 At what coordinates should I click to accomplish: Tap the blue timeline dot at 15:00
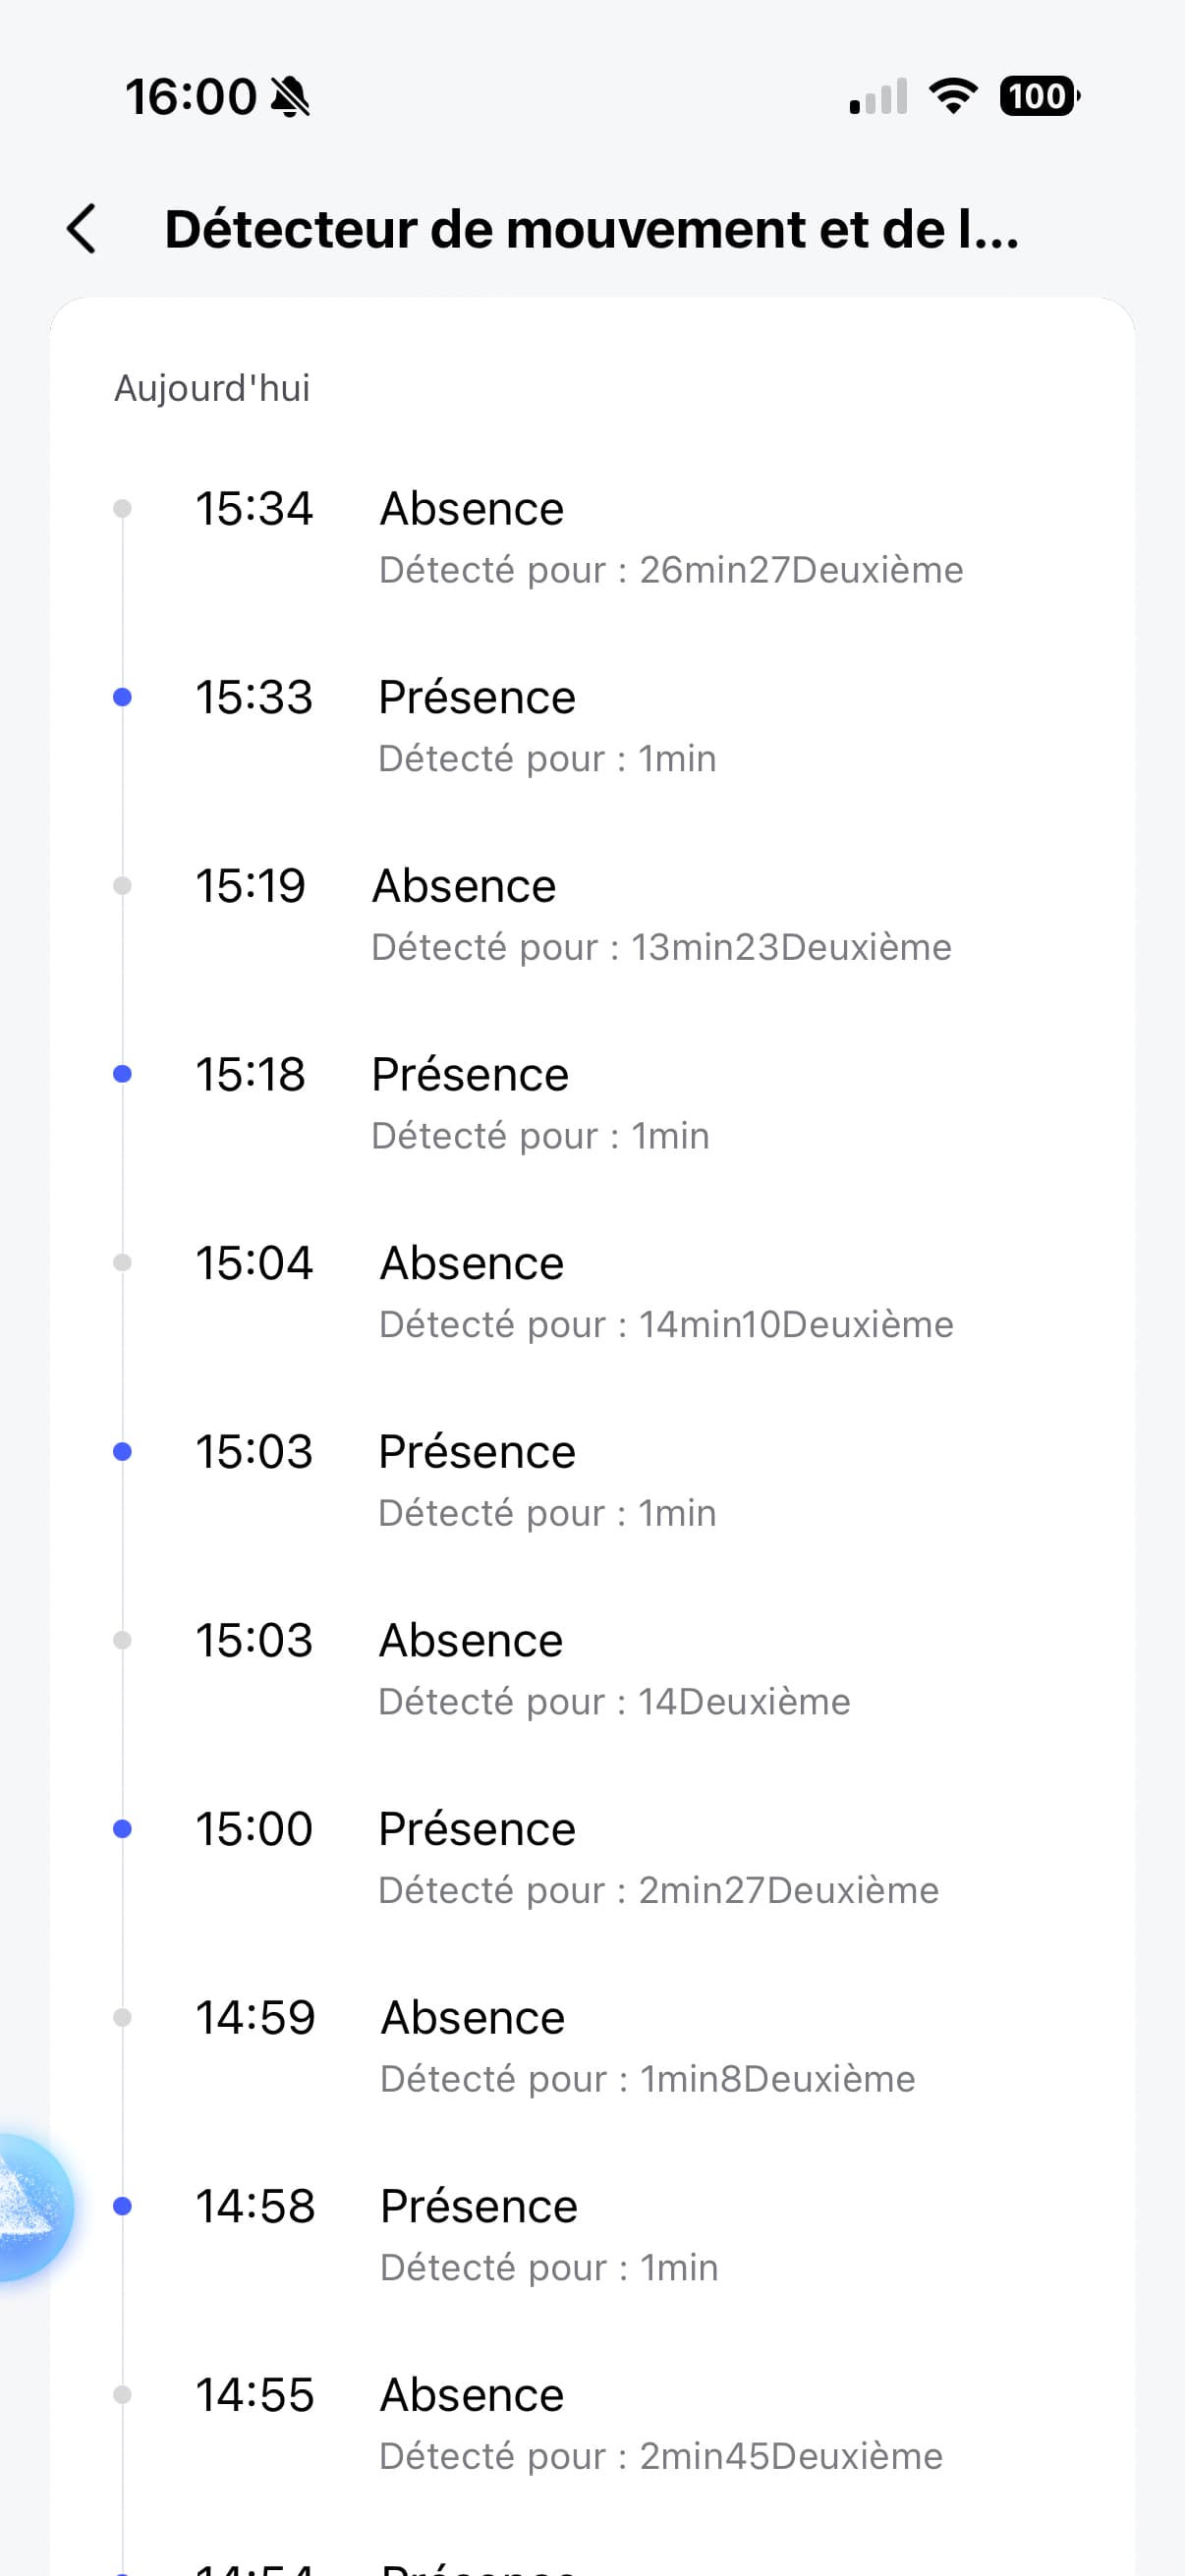click(123, 1829)
